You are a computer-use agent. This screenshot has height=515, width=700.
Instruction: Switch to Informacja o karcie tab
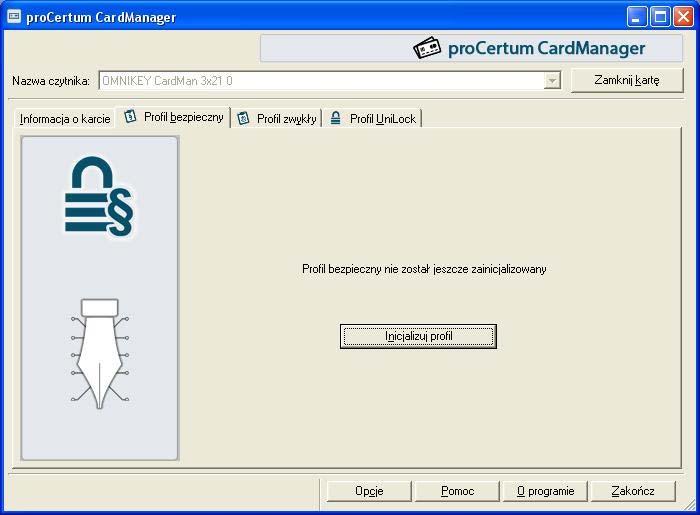click(65, 119)
